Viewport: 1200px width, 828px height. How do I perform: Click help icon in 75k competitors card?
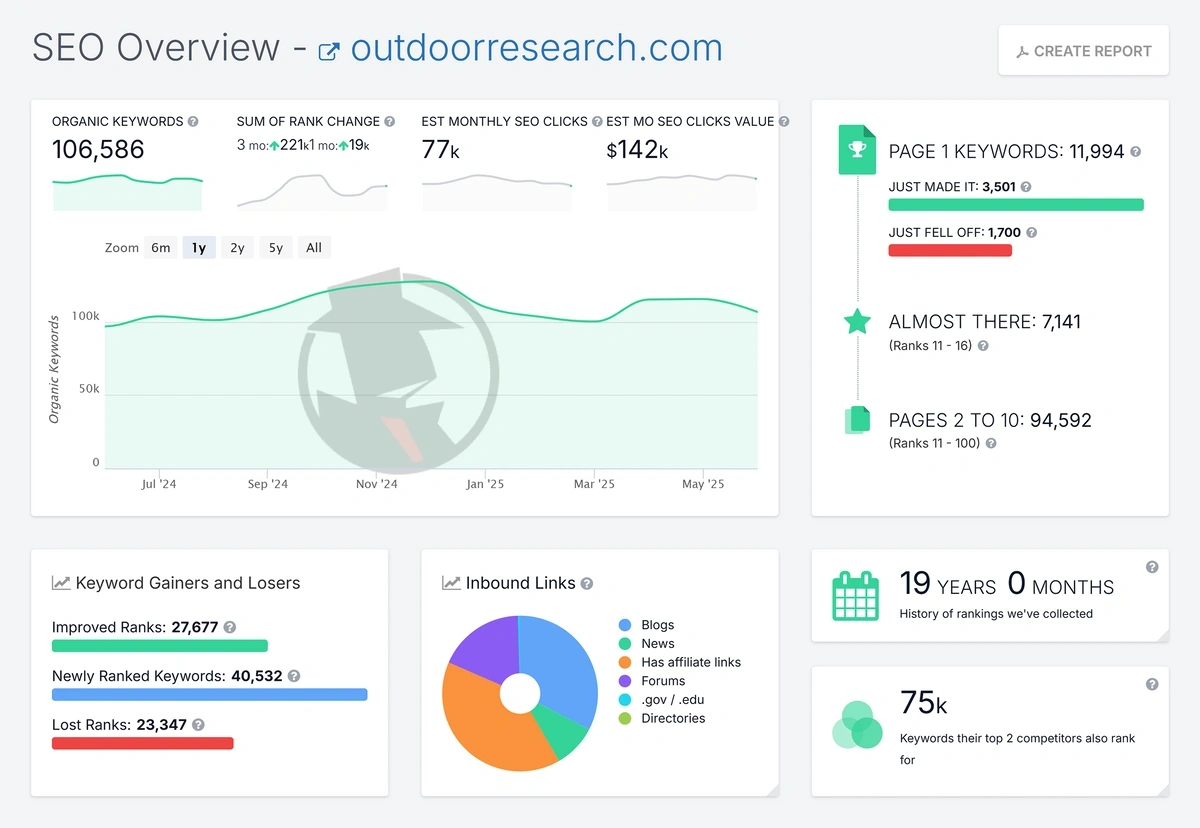[1152, 685]
